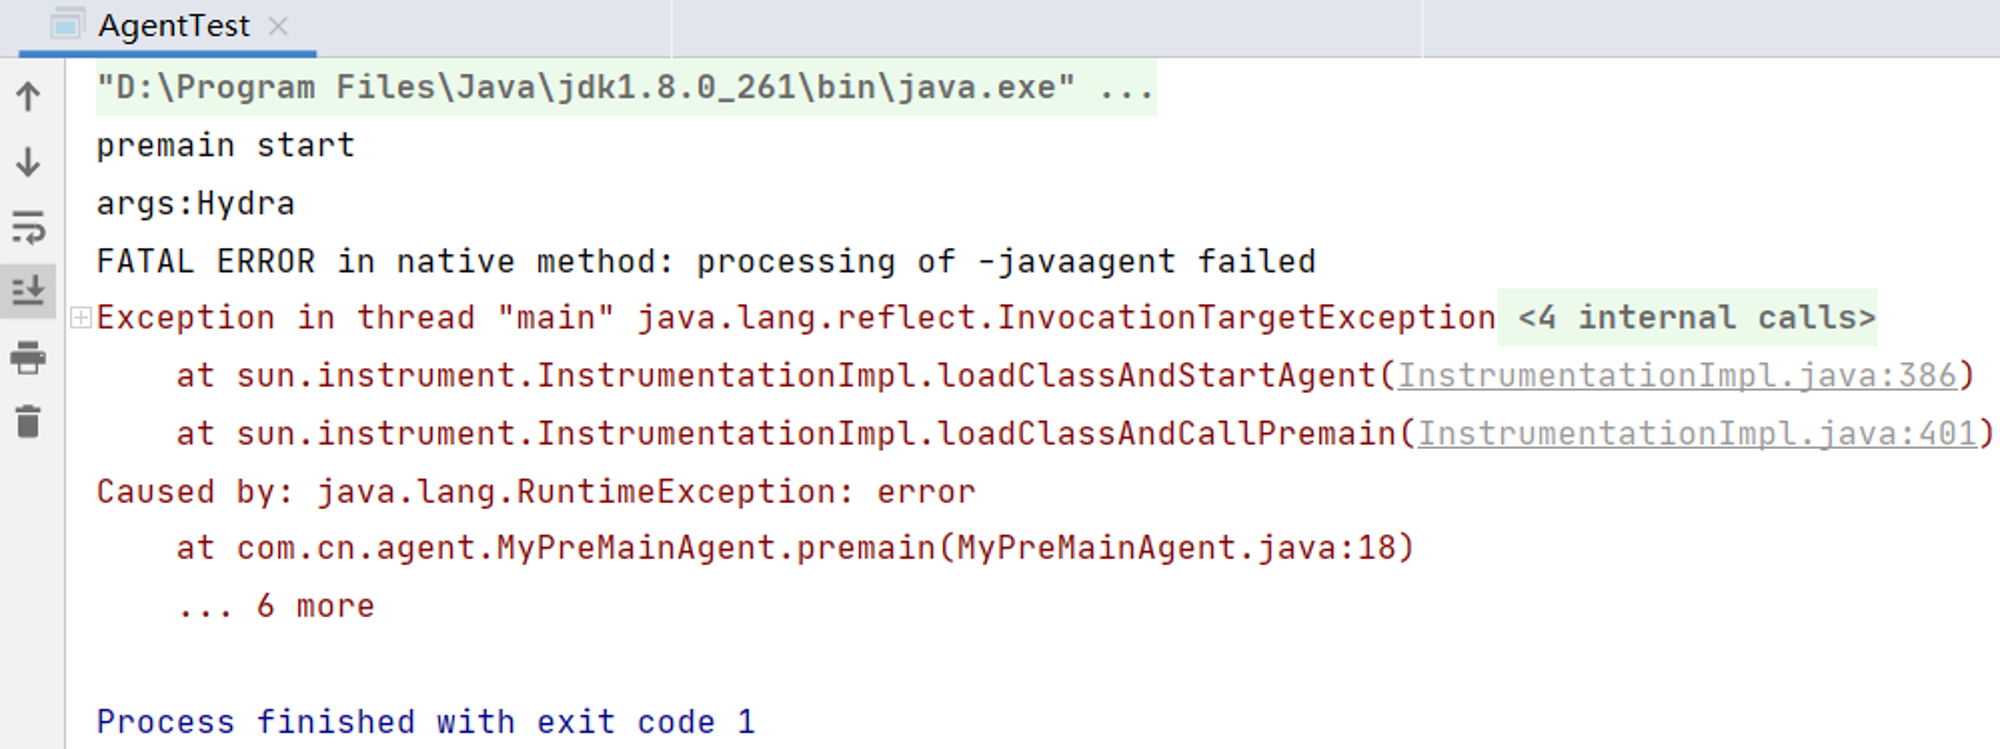This screenshot has width=2000, height=749.
Task: Click the FATAL ERROR output line
Action: [x=705, y=262]
